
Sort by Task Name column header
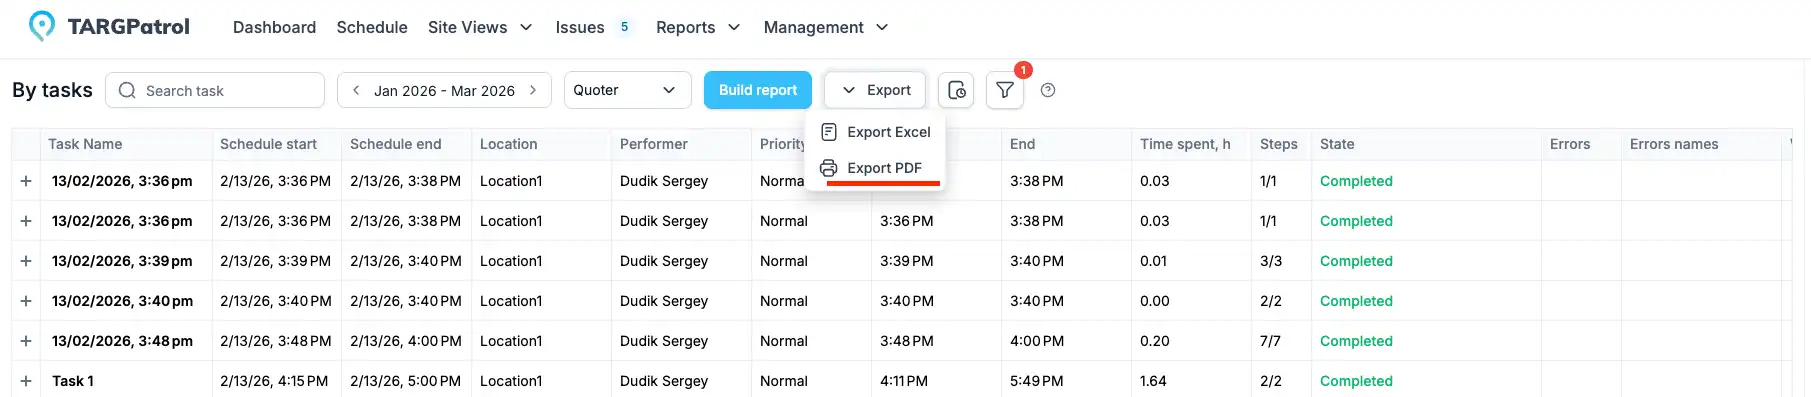(85, 144)
